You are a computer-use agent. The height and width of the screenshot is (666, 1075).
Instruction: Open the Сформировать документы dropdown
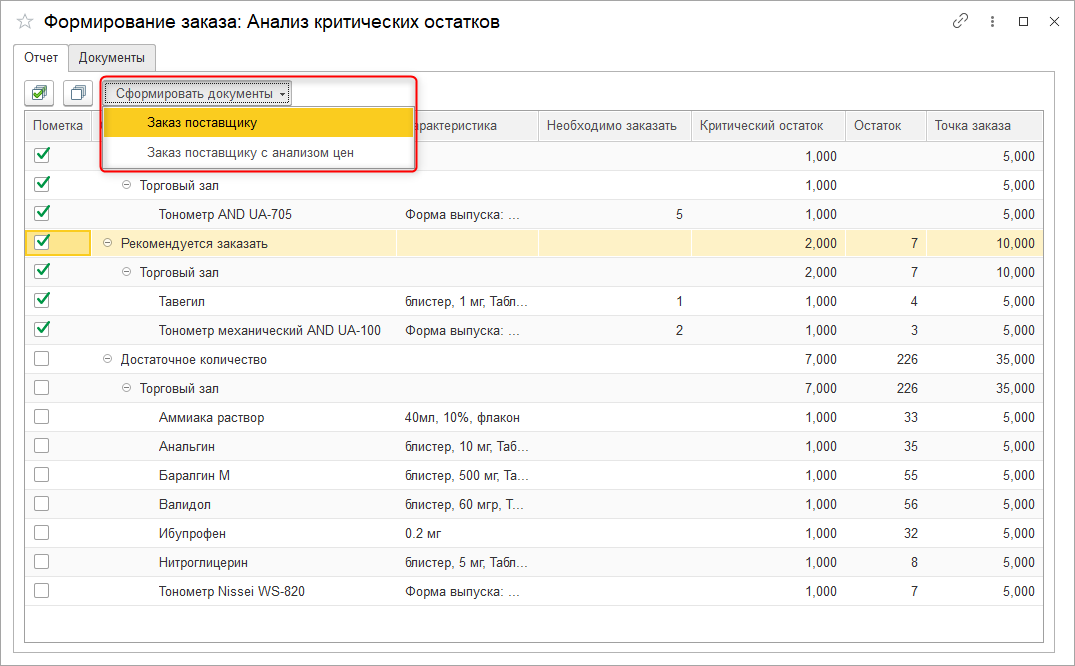click(x=197, y=93)
